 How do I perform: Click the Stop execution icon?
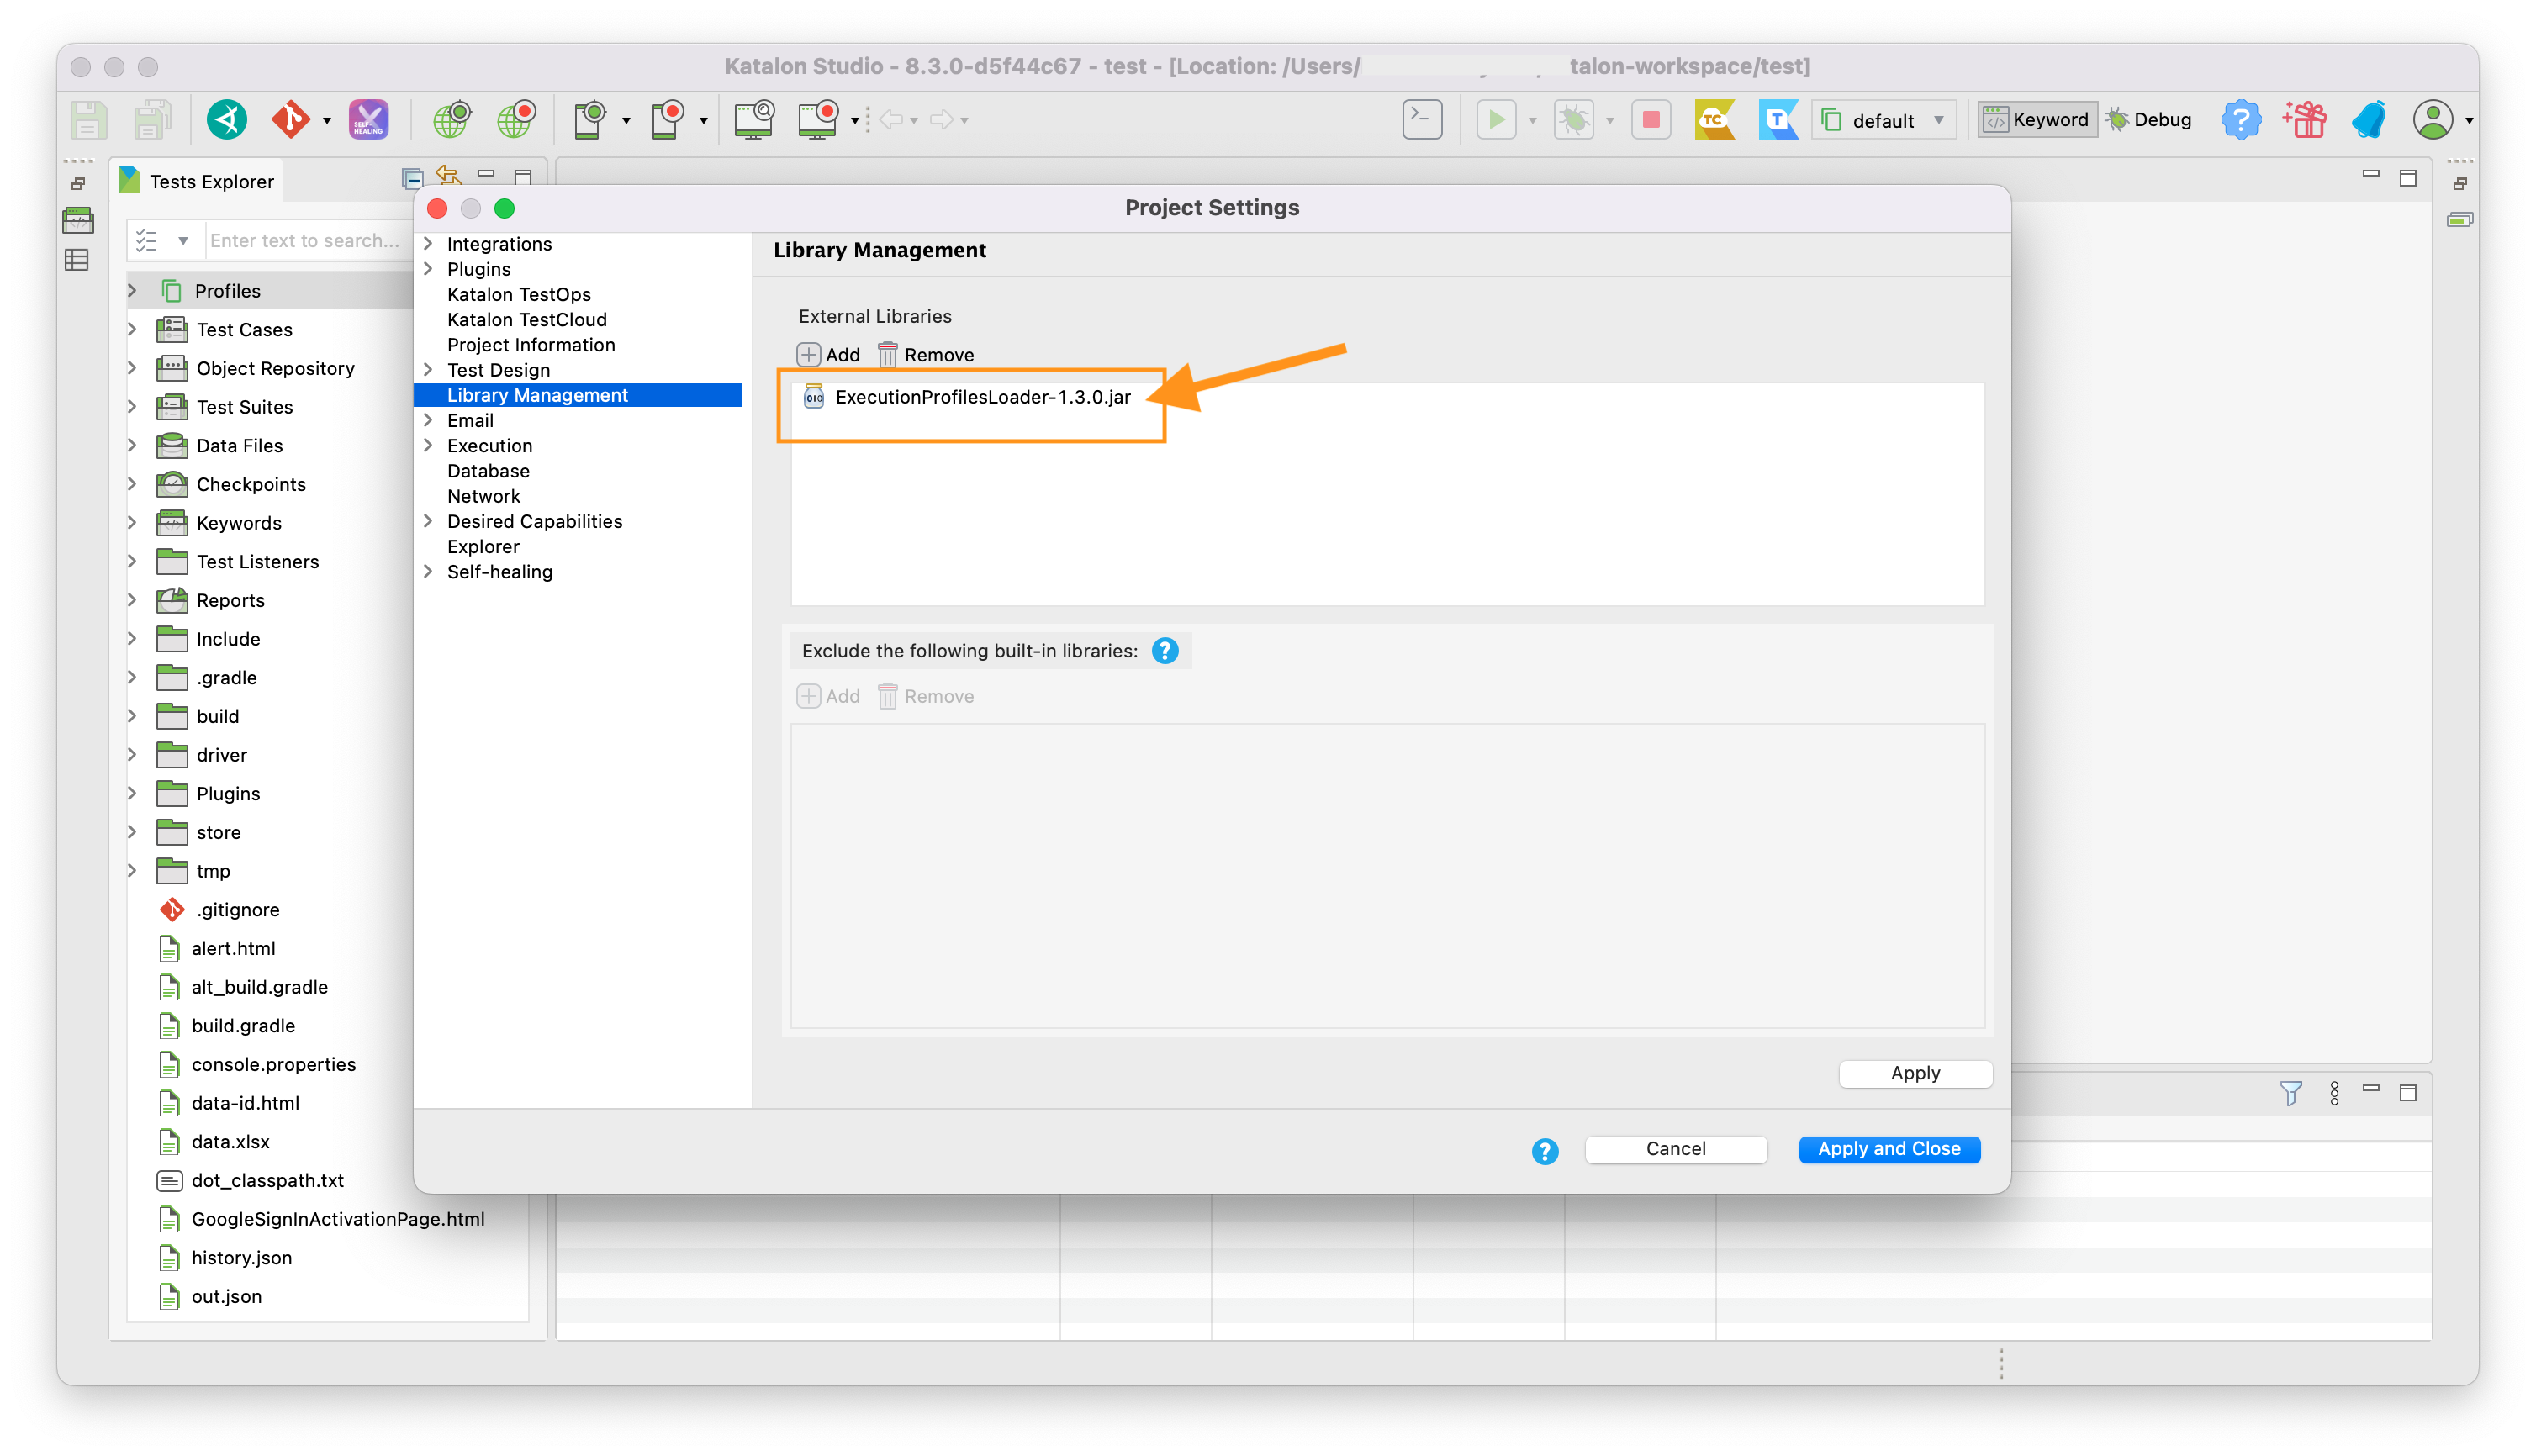pyautogui.click(x=1653, y=119)
